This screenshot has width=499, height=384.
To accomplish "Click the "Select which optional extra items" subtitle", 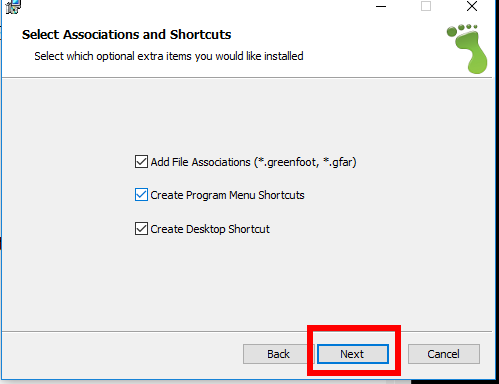I will [169, 56].
